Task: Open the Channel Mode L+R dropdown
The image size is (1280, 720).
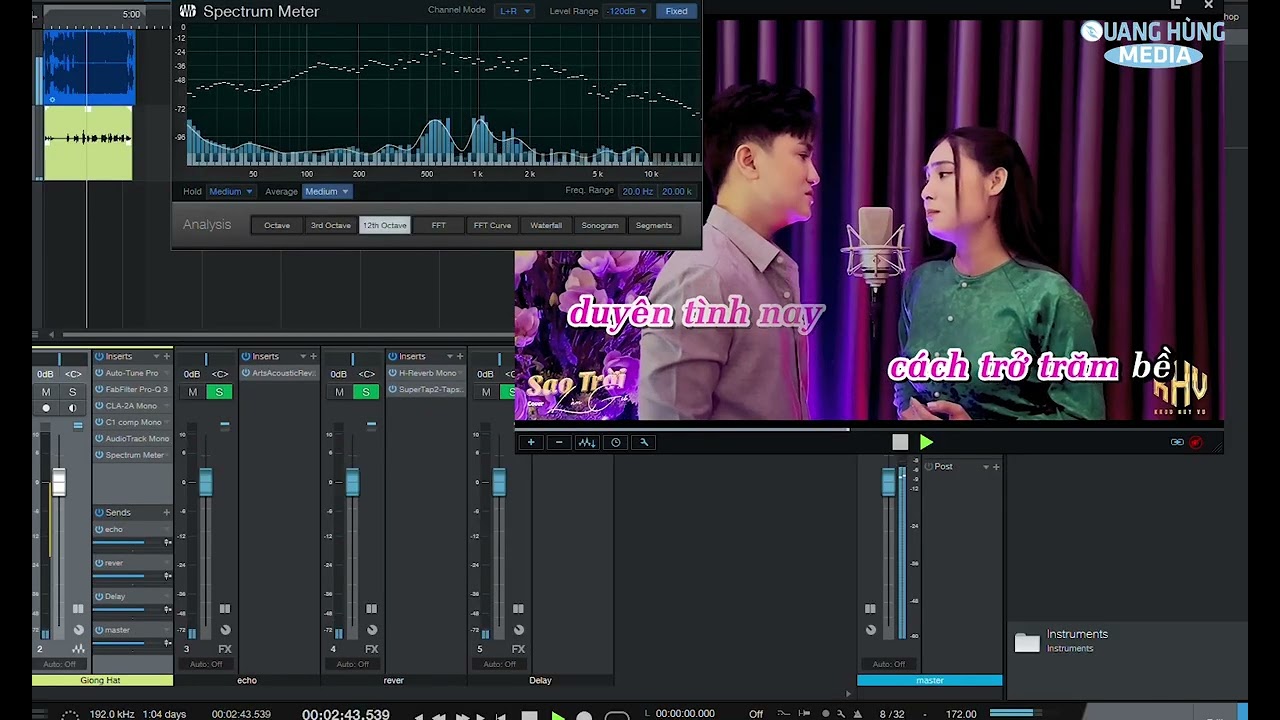Action: 515,11
